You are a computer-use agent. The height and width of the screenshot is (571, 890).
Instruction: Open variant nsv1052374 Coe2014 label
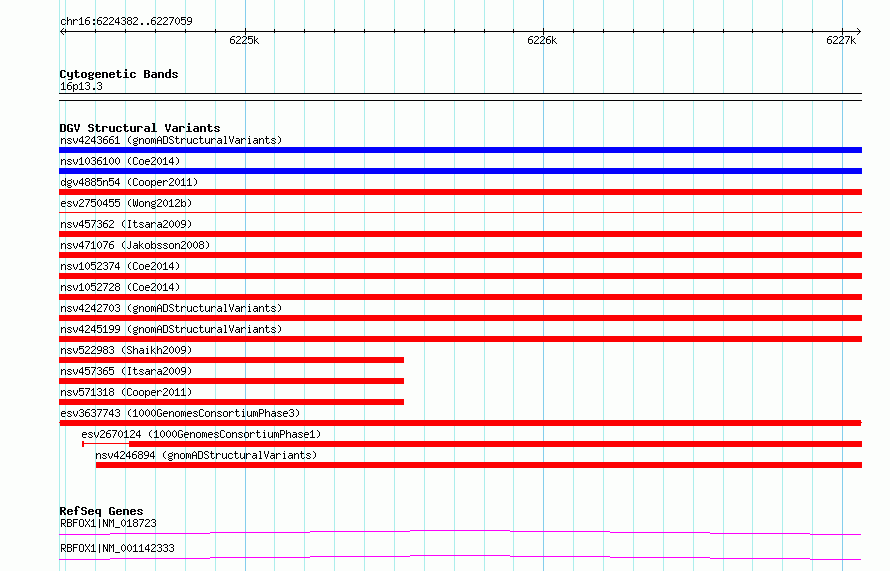120,266
